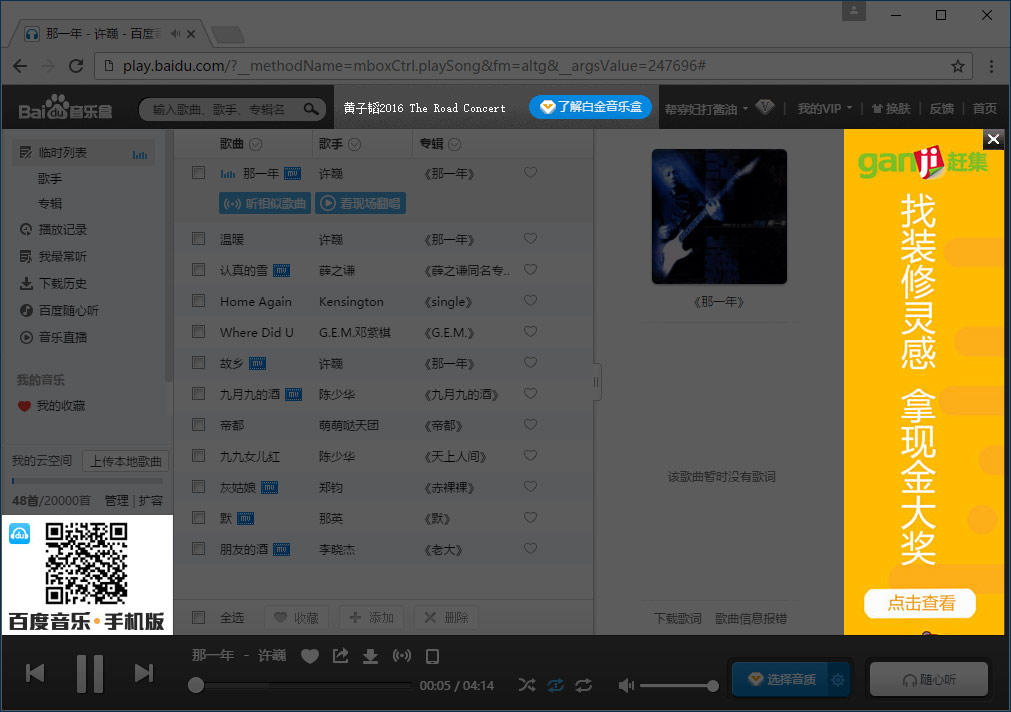Open MV for 九月九的酒
The image size is (1011, 712).
pos(293,394)
